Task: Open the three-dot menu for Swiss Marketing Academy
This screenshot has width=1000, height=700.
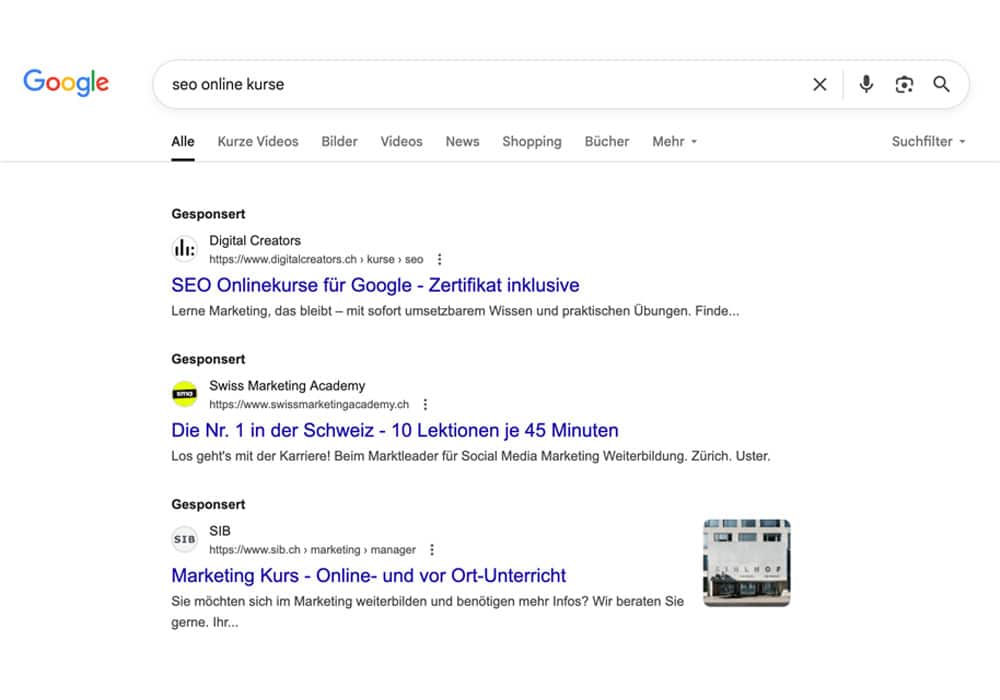Action: pyautogui.click(x=425, y=404)
